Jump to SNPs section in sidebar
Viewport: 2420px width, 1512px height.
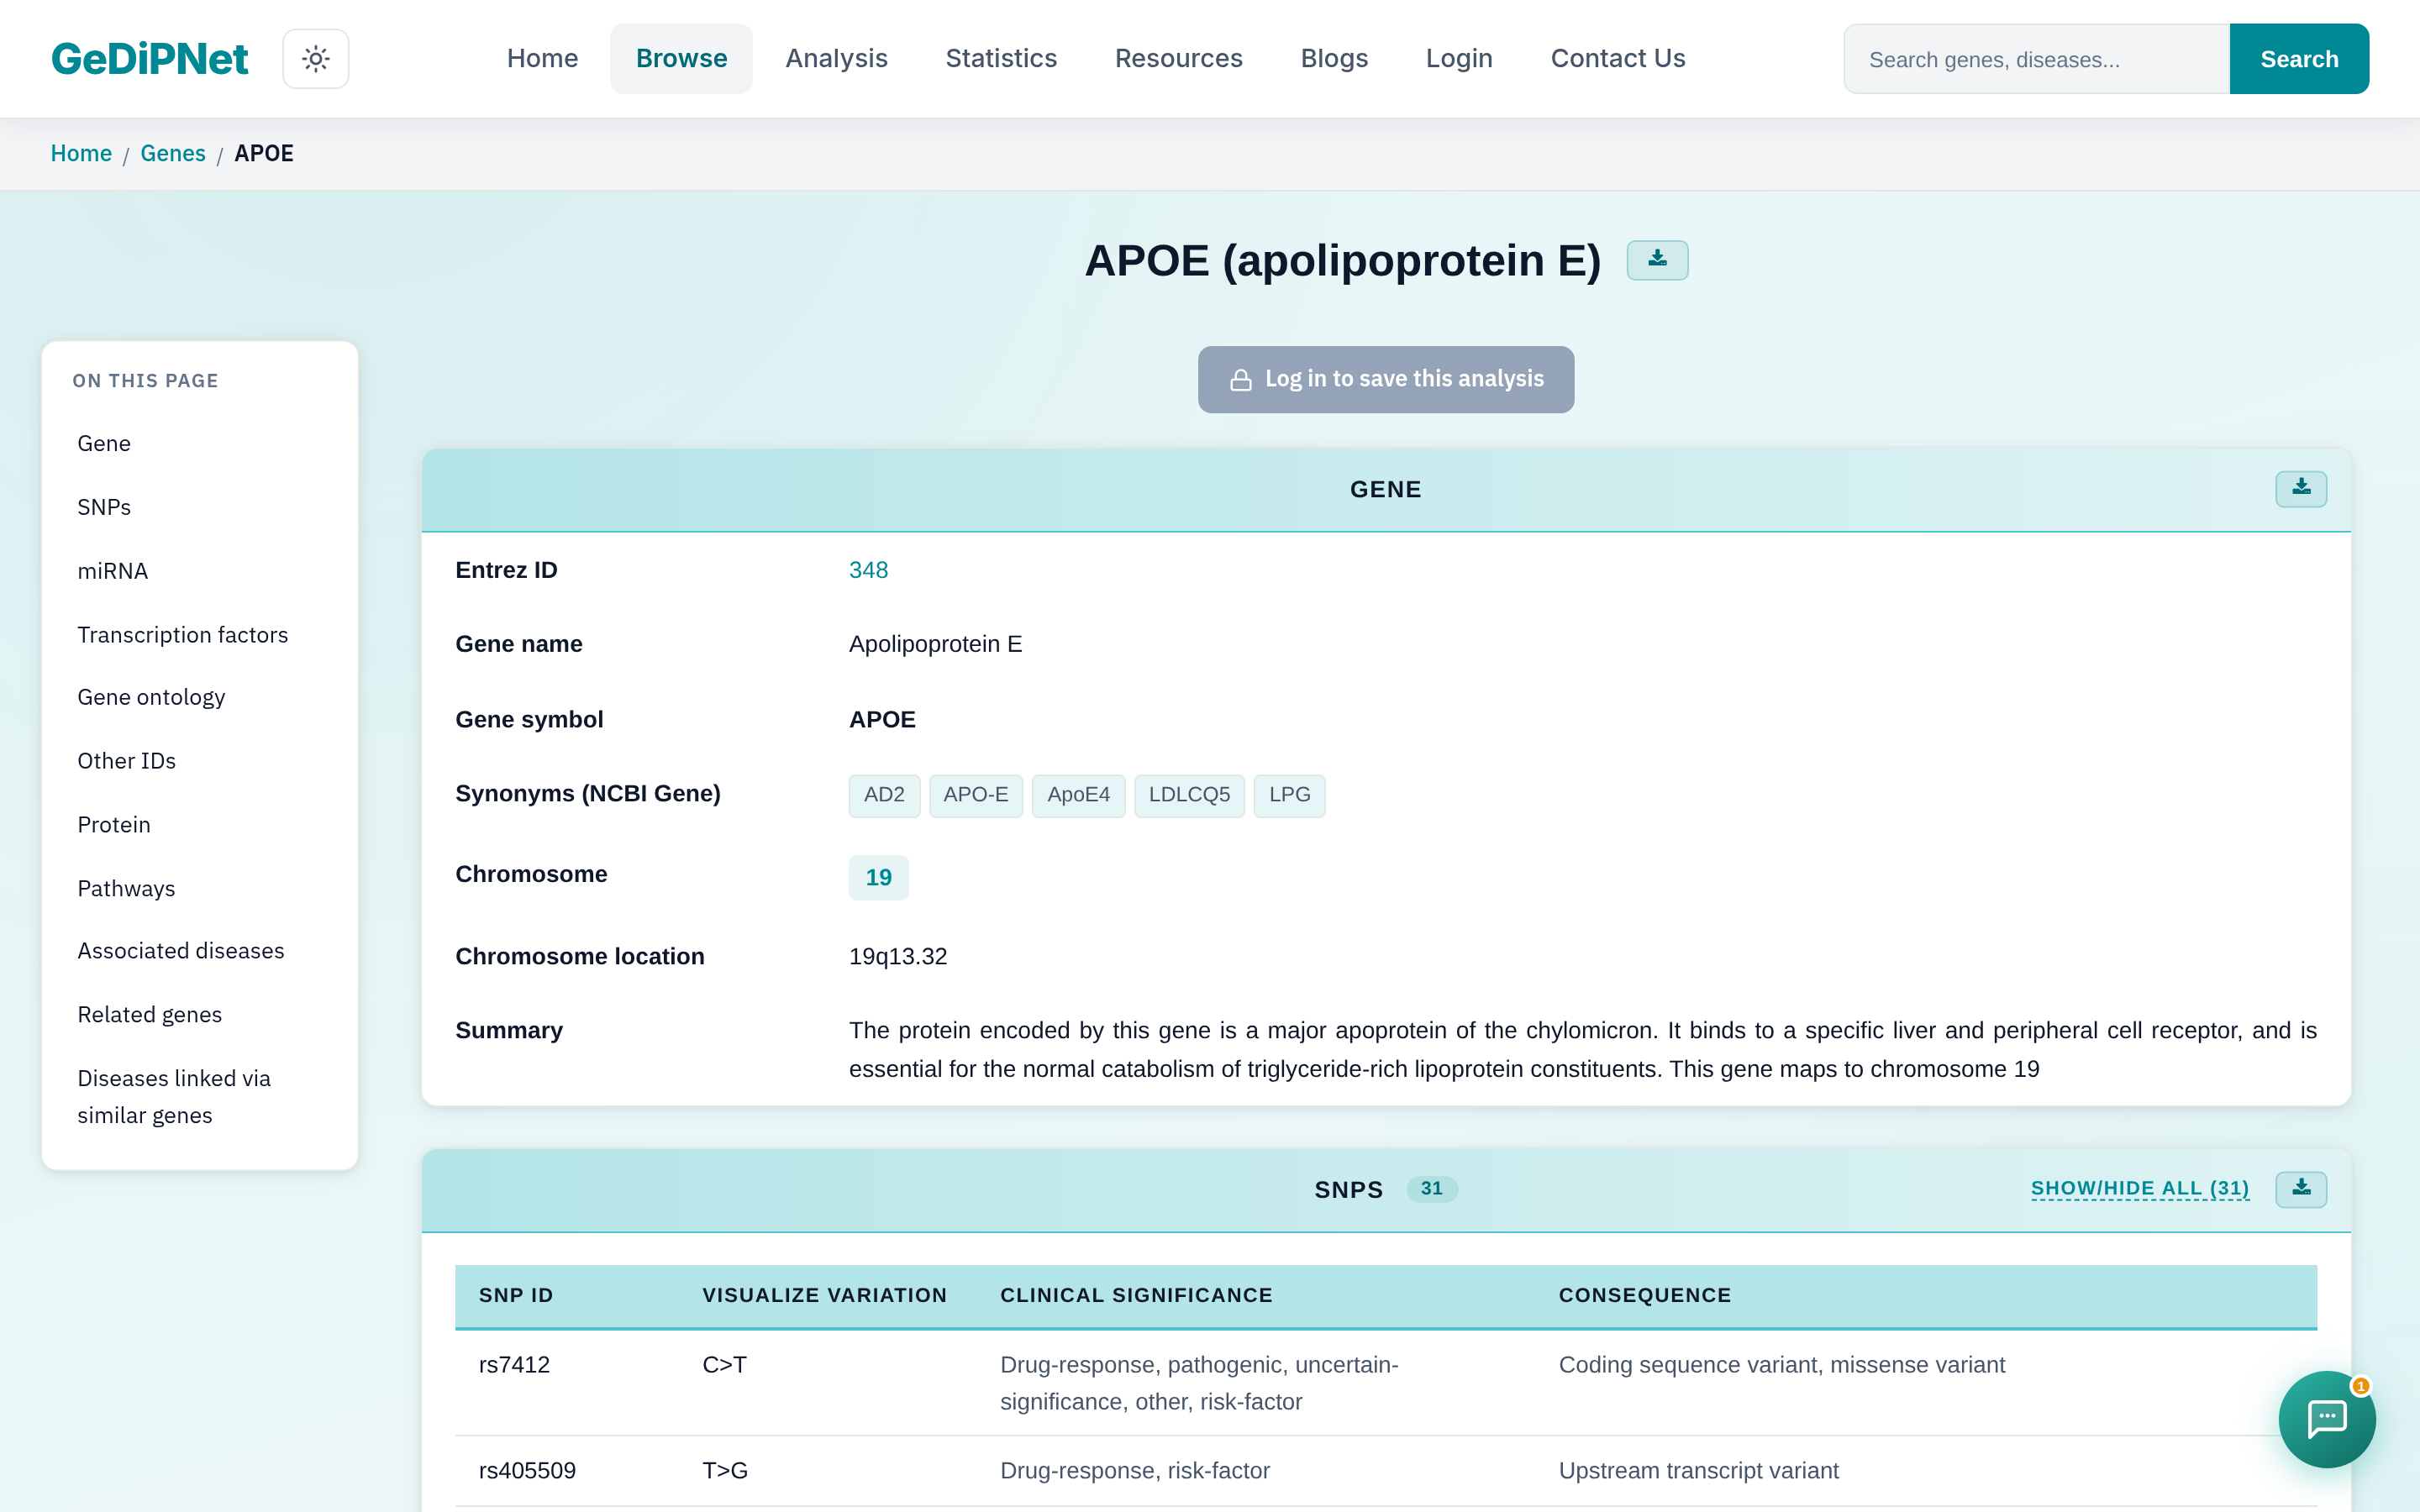click(104, 508)
